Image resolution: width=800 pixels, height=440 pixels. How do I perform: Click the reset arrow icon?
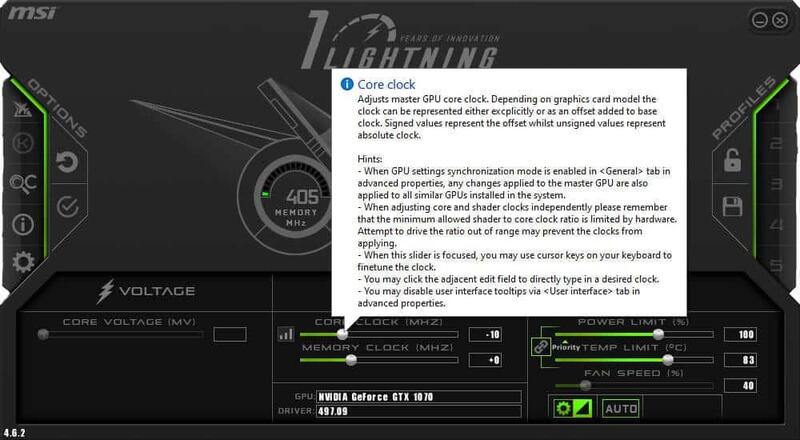point(67,162)
